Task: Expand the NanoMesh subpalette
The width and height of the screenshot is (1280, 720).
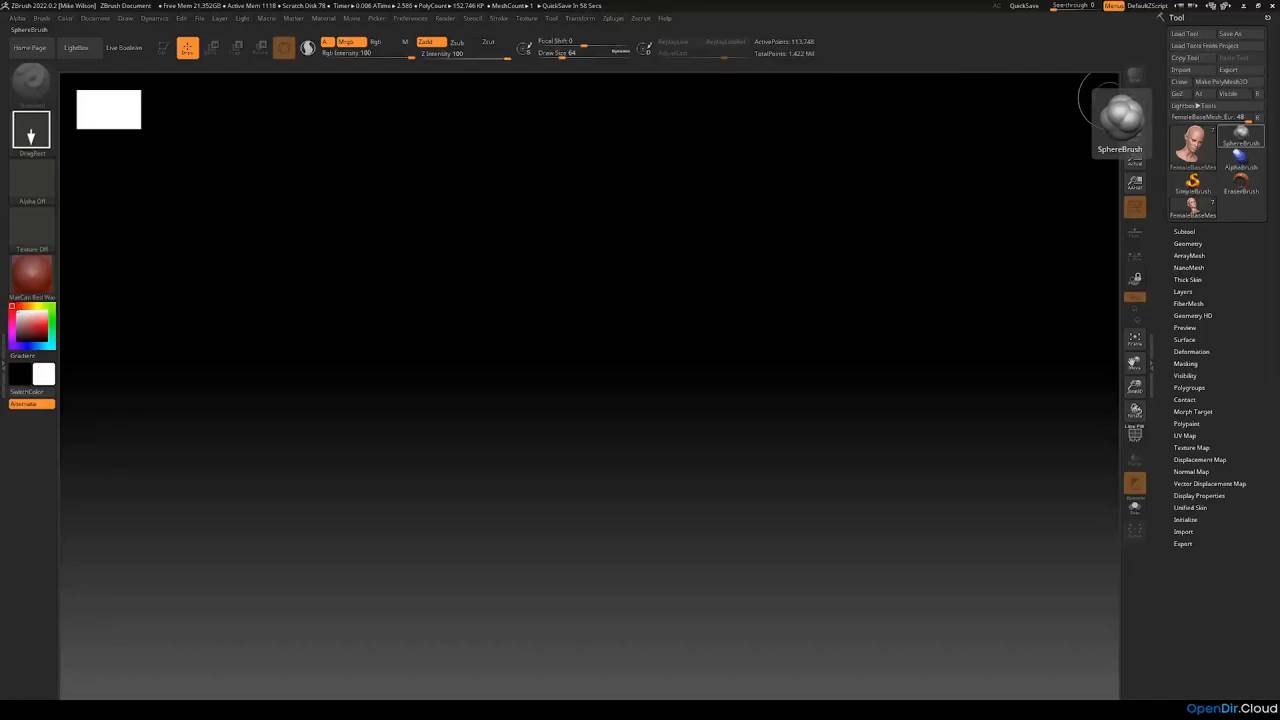Action: pyautogui.click(x=1189, y=268)
